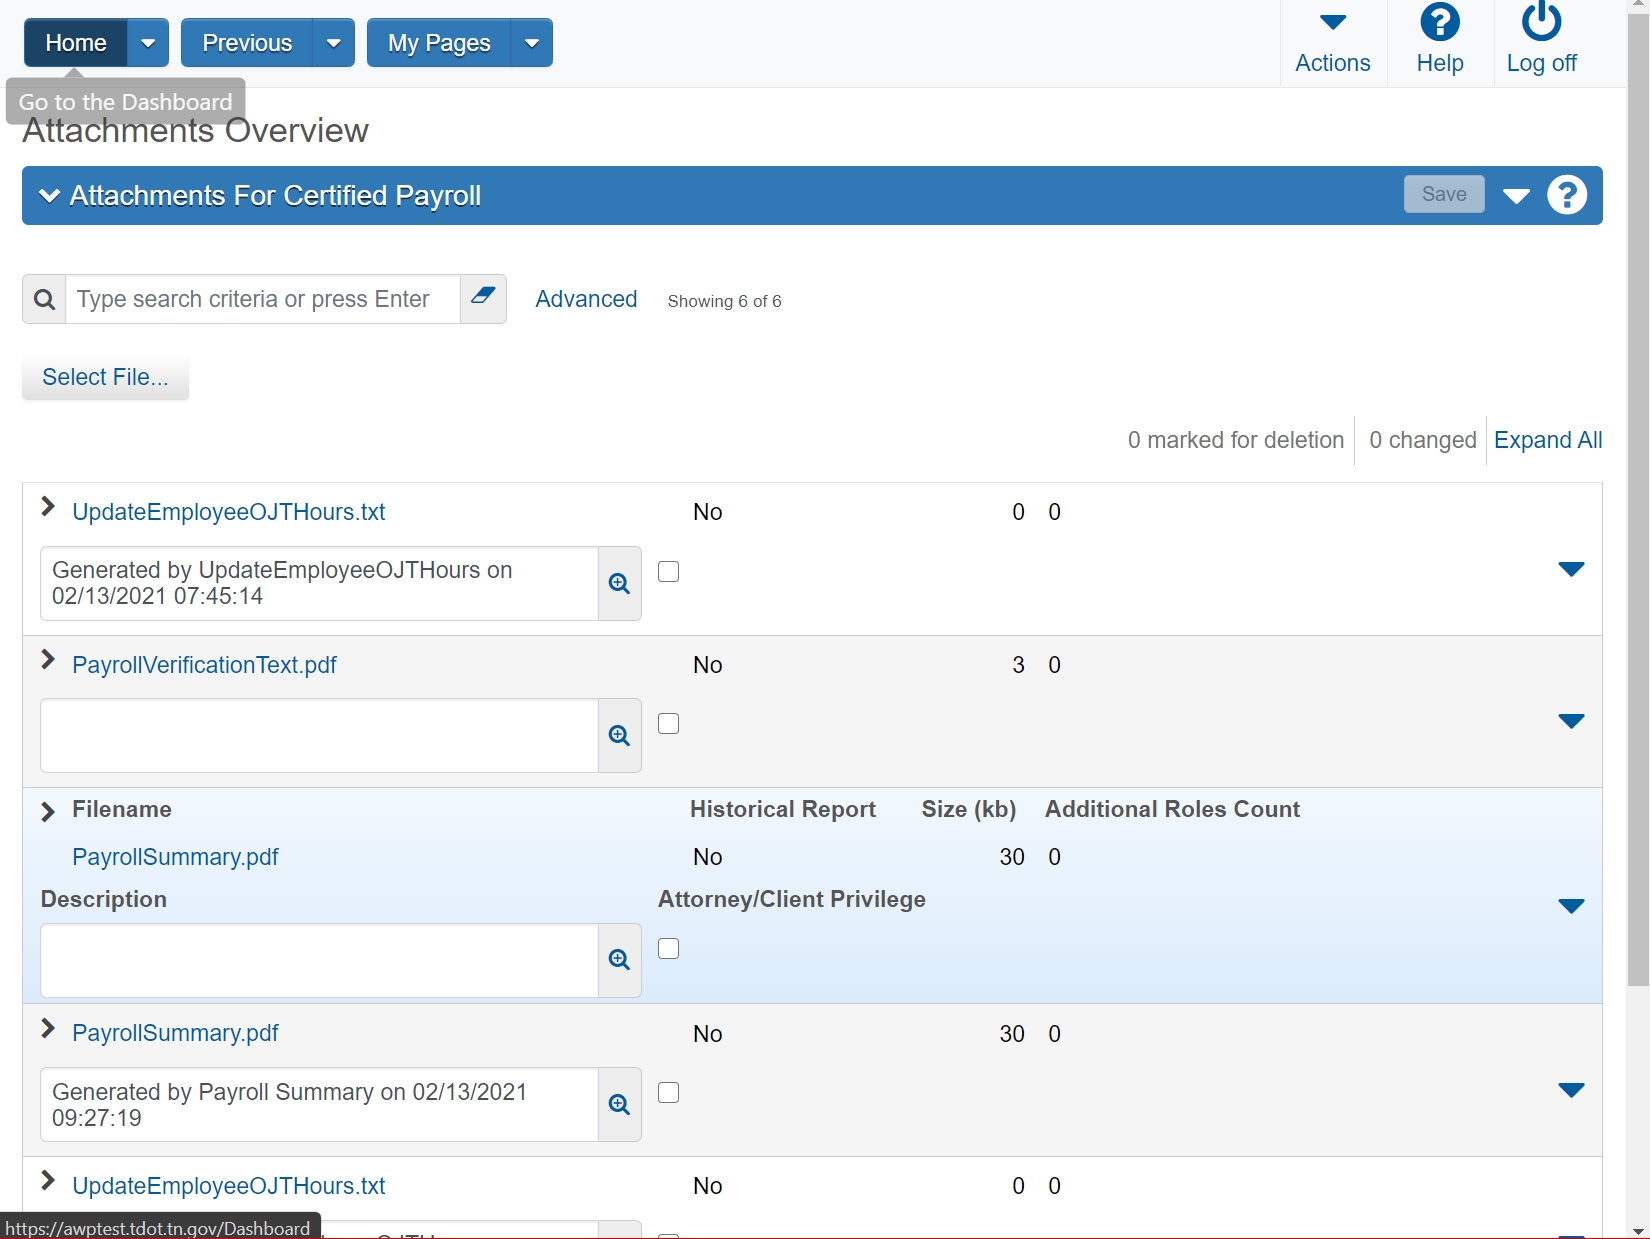Click description Generated by UpdateEmployeeOJTHours field

(x=319, y=583)
